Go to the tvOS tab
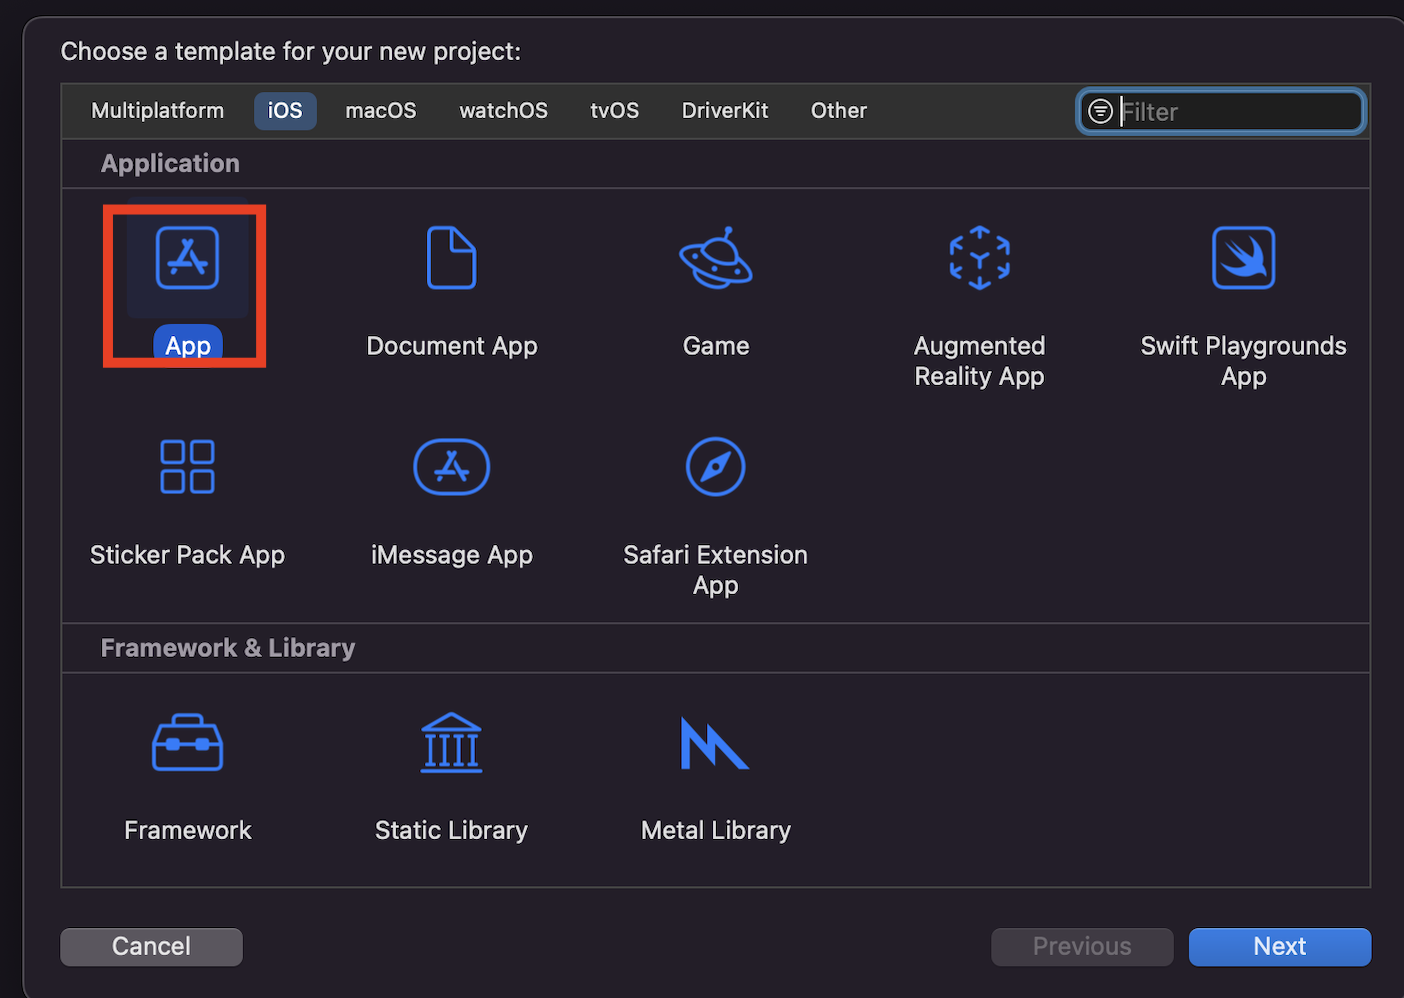 pyautogui.click(x=614, y=111)
